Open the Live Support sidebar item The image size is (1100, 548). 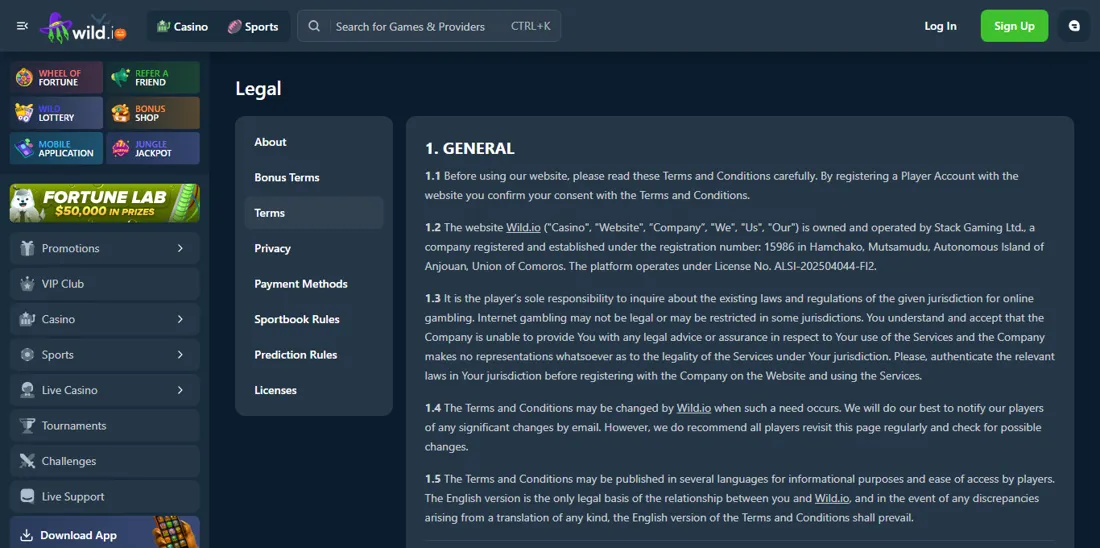click(x=105, y=497)
